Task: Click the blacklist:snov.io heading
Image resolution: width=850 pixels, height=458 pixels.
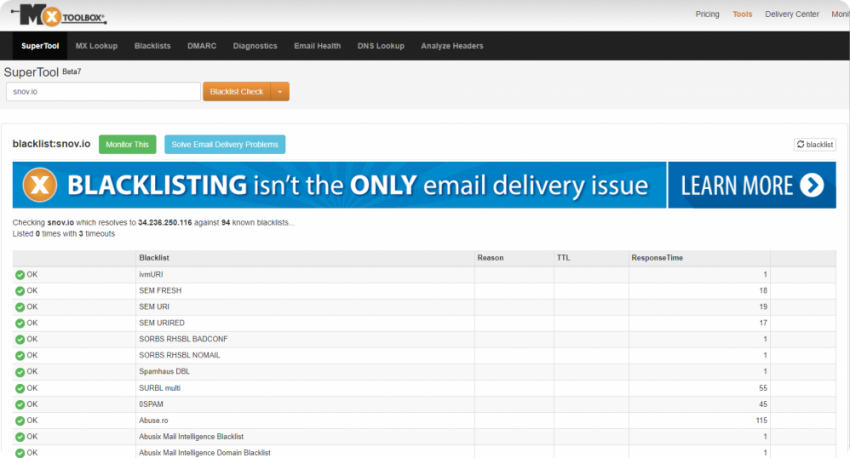Action: [51, 144]
